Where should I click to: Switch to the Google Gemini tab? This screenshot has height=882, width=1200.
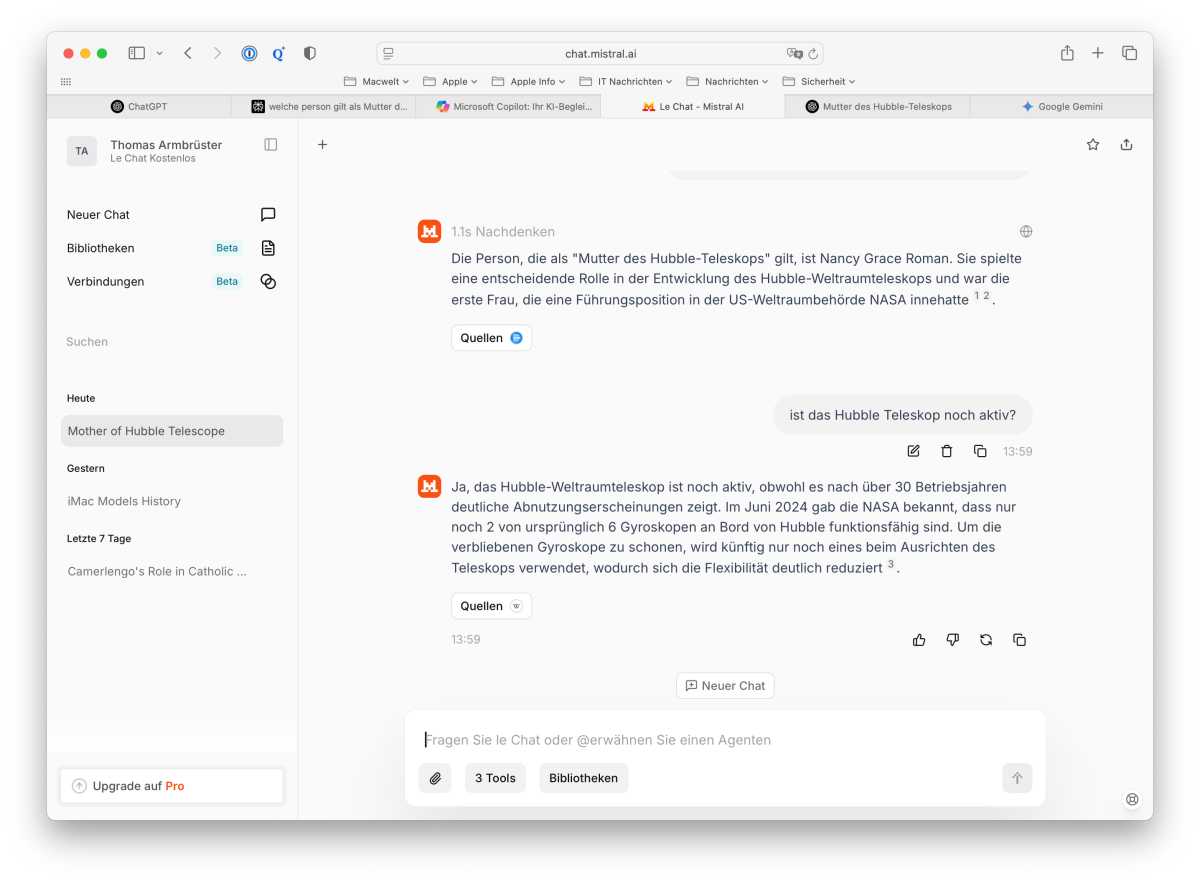tap(1061, 106)
